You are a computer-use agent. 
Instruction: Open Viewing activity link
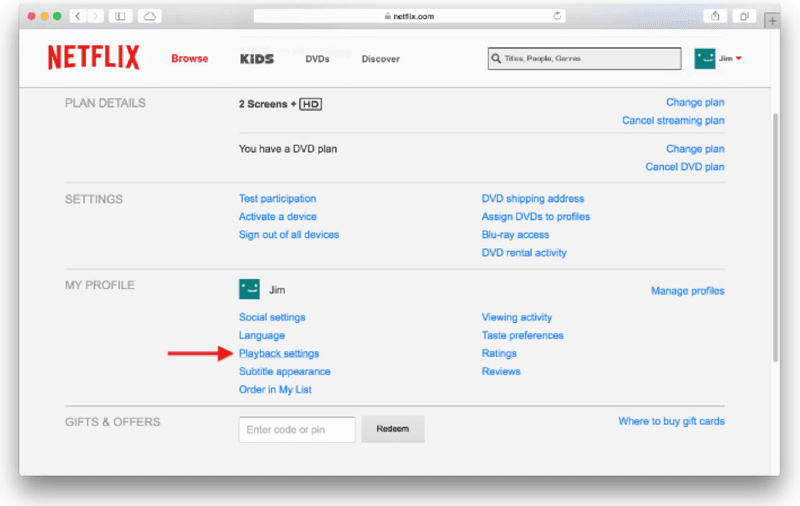coord(517,317)
